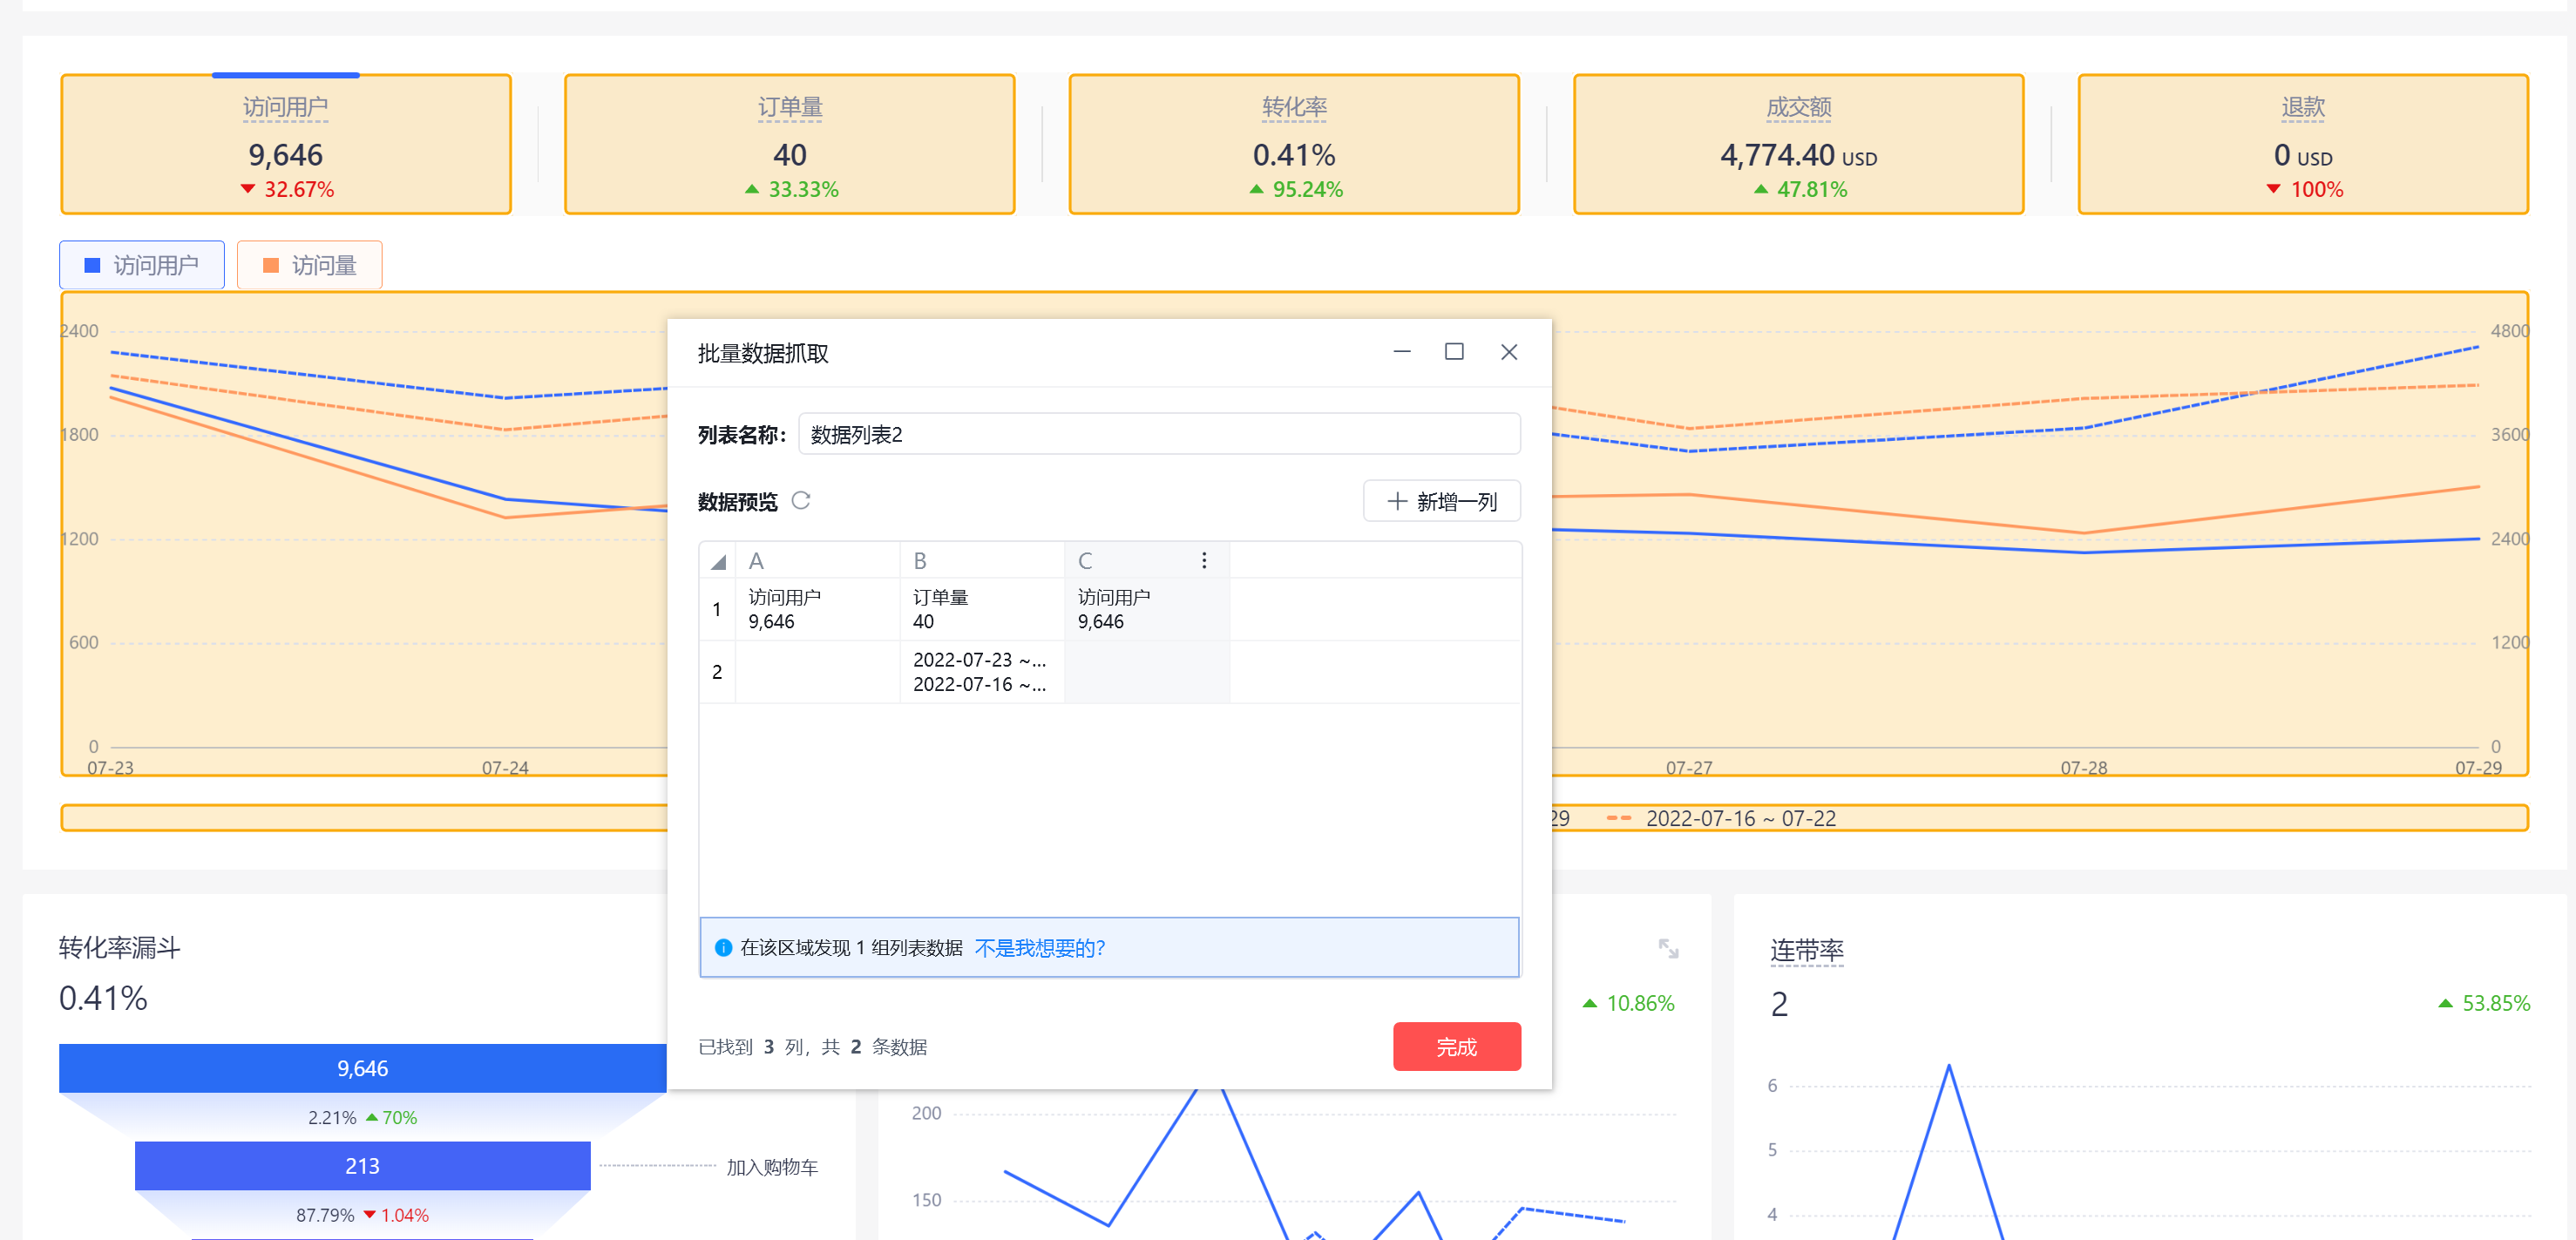Minimize the batch data capture dialog
Image resolution: width=2576 pixels, height=1240 pixels.
(x=1402, y=352)
